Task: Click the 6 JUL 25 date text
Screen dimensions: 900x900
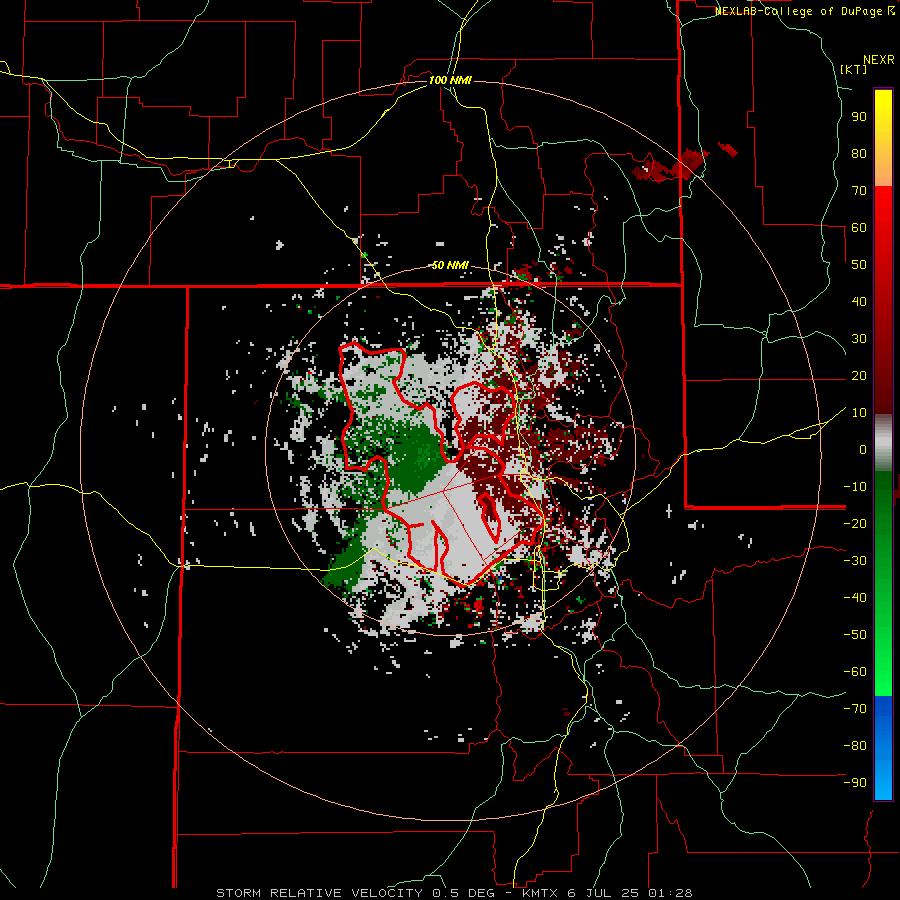Action: point(605,893)
